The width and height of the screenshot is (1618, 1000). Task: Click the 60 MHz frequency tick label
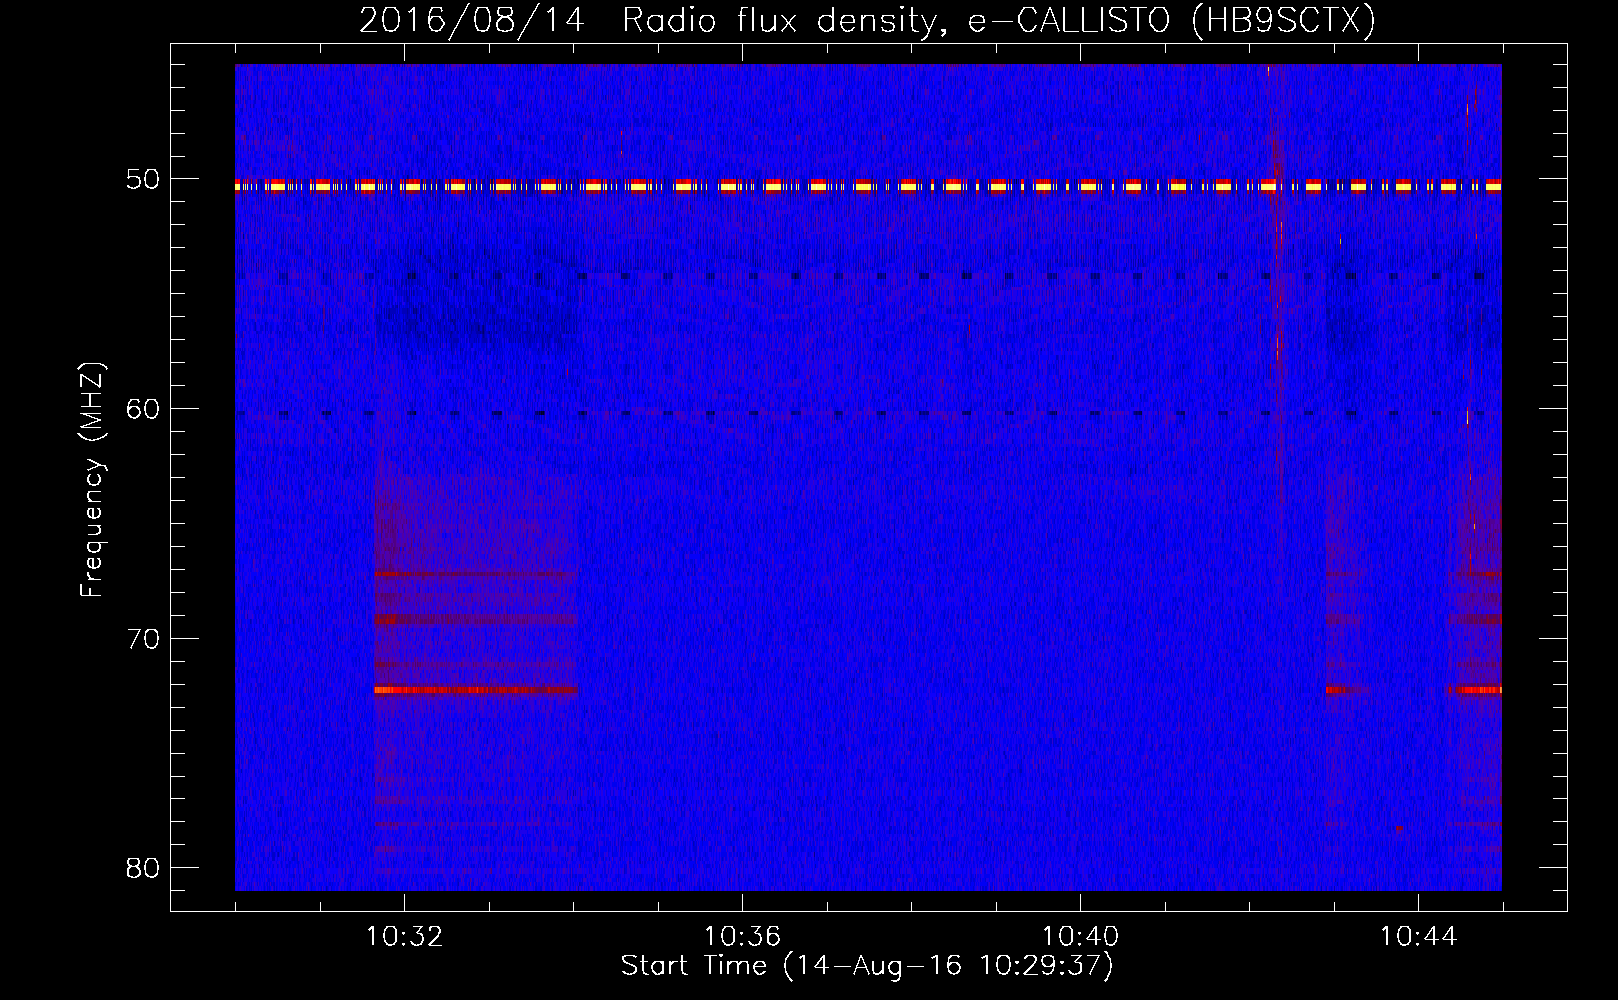(143, 408)
